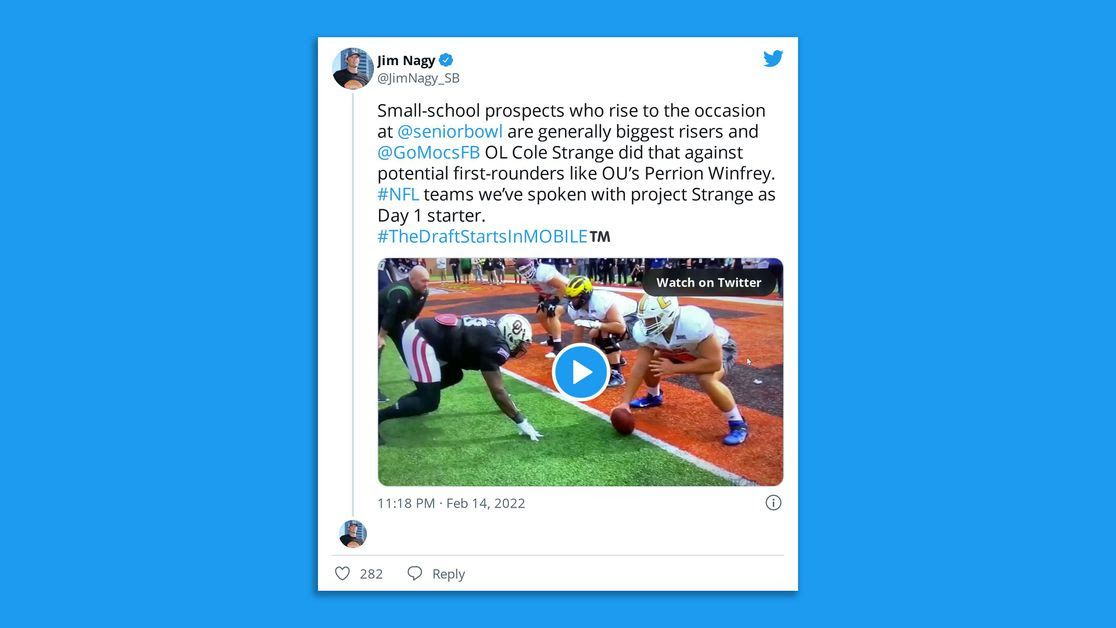Image resolution: width=1116 pixels, height=628 pixels.
Task: Click the #NFL hashtag
Action: (398, 194)
